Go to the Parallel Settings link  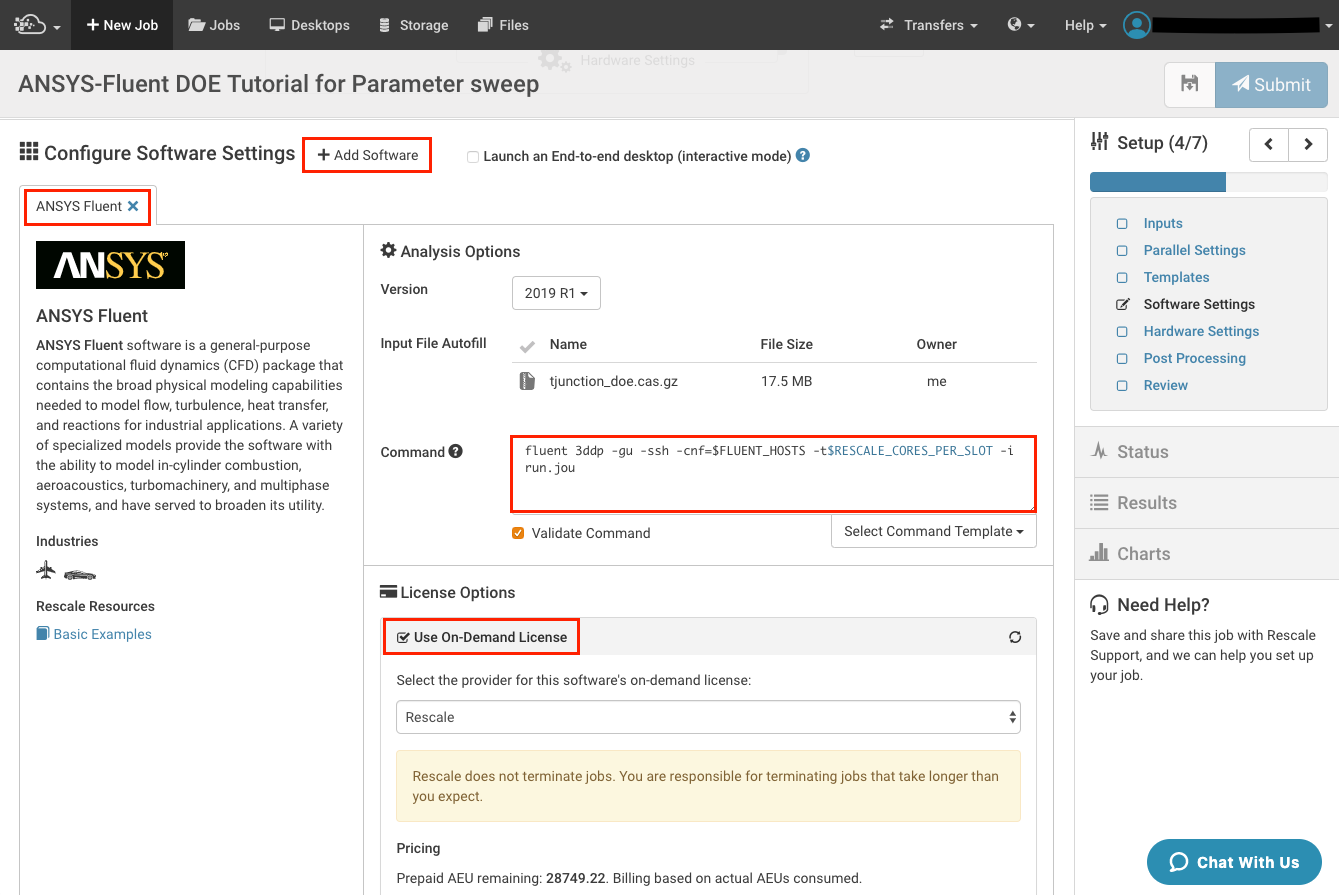[x=1194, y=250]
